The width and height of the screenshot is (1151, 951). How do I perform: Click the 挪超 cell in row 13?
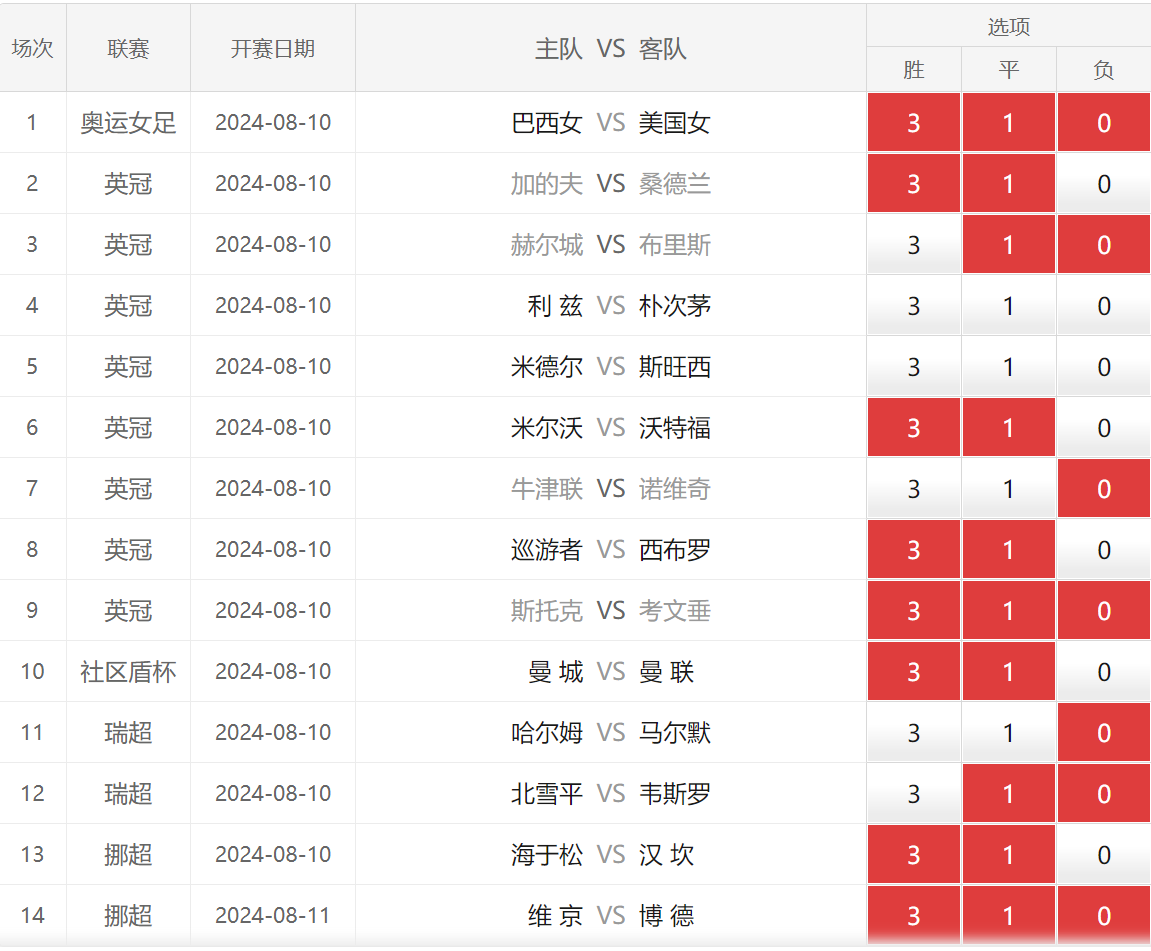click(128, 854)
